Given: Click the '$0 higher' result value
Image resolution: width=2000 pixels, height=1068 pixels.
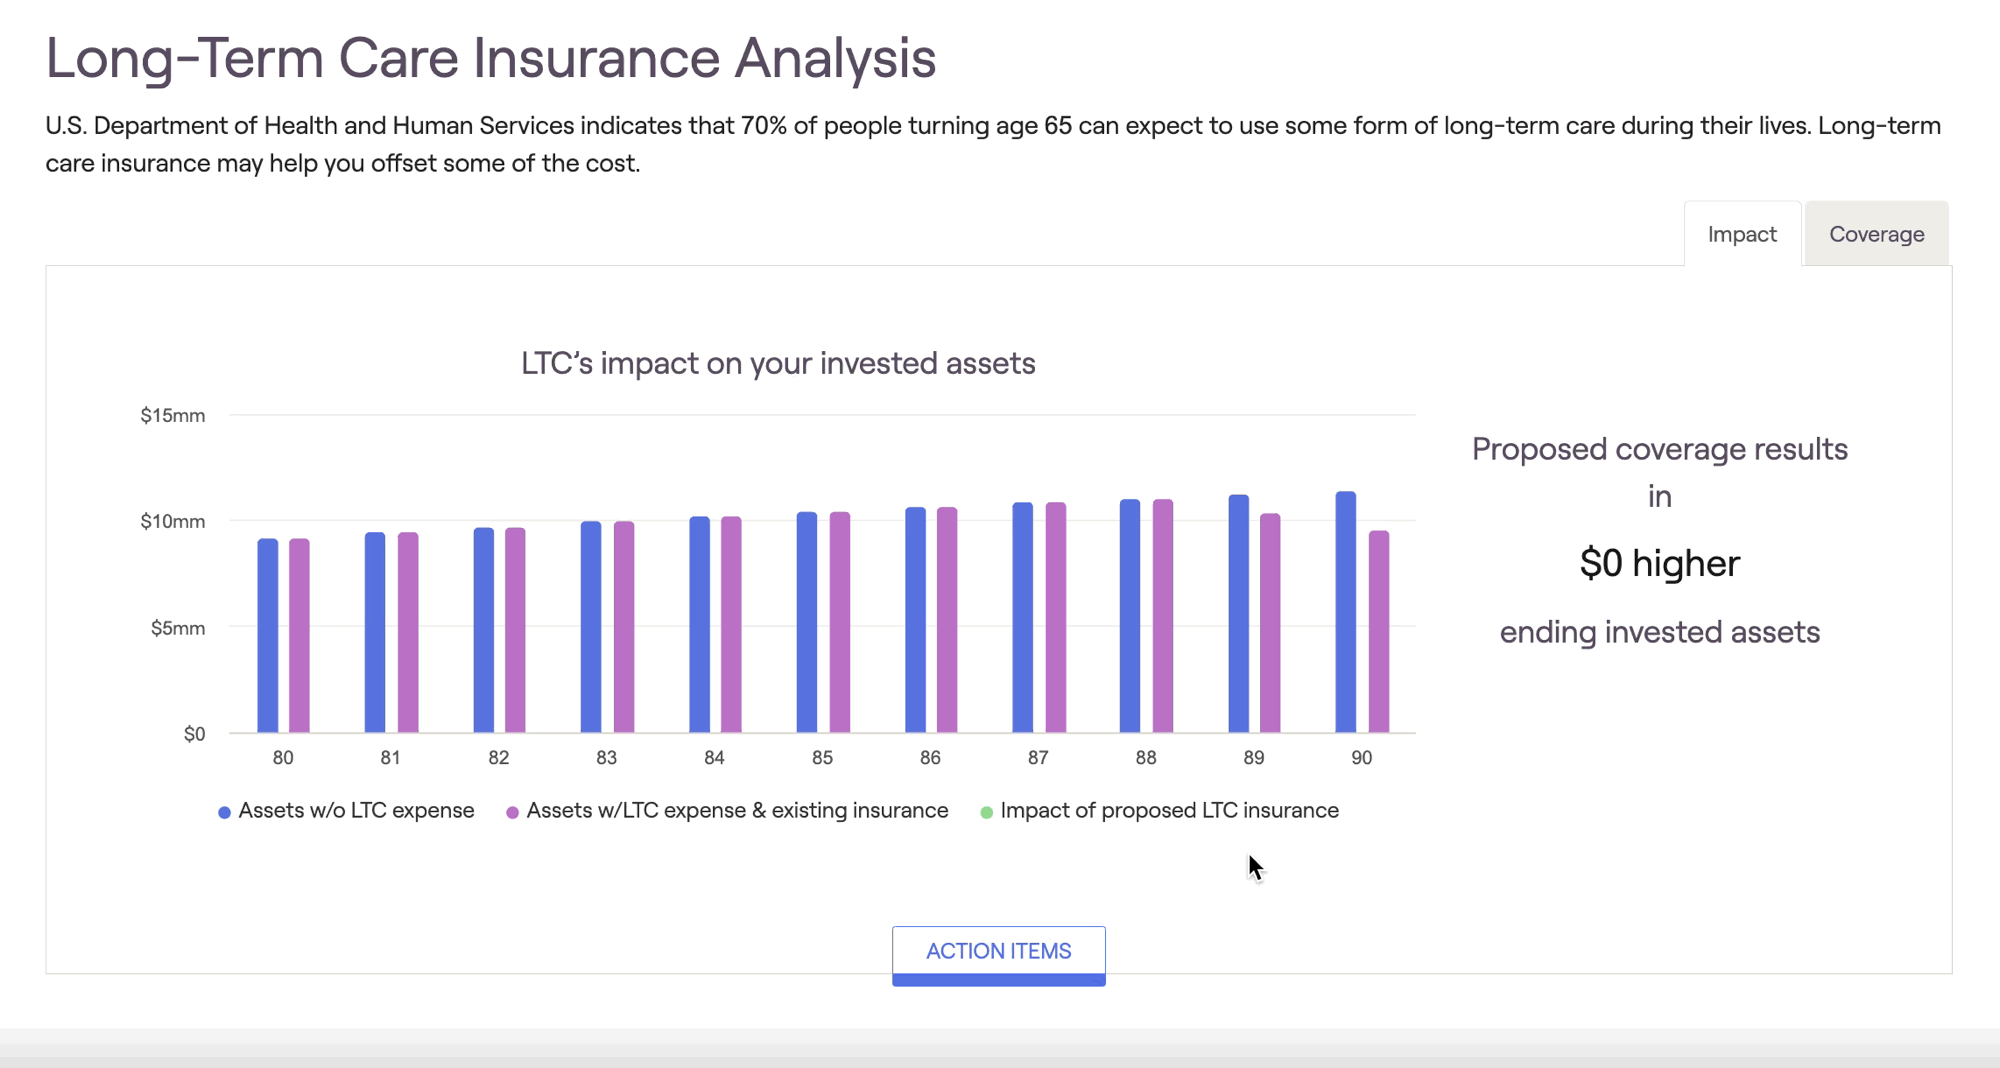Looking at the screenshot, I should point(1660,563).
